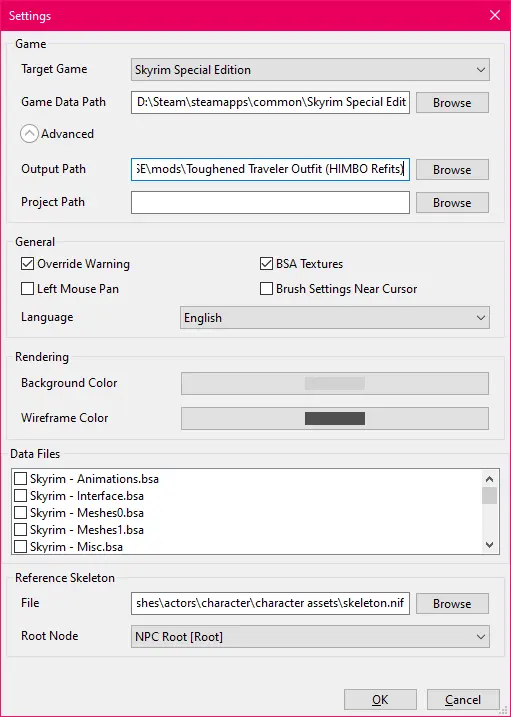Toggle Override Warning checkbox
The height and width of the screenshot is (717, 511).
point(27,264)
